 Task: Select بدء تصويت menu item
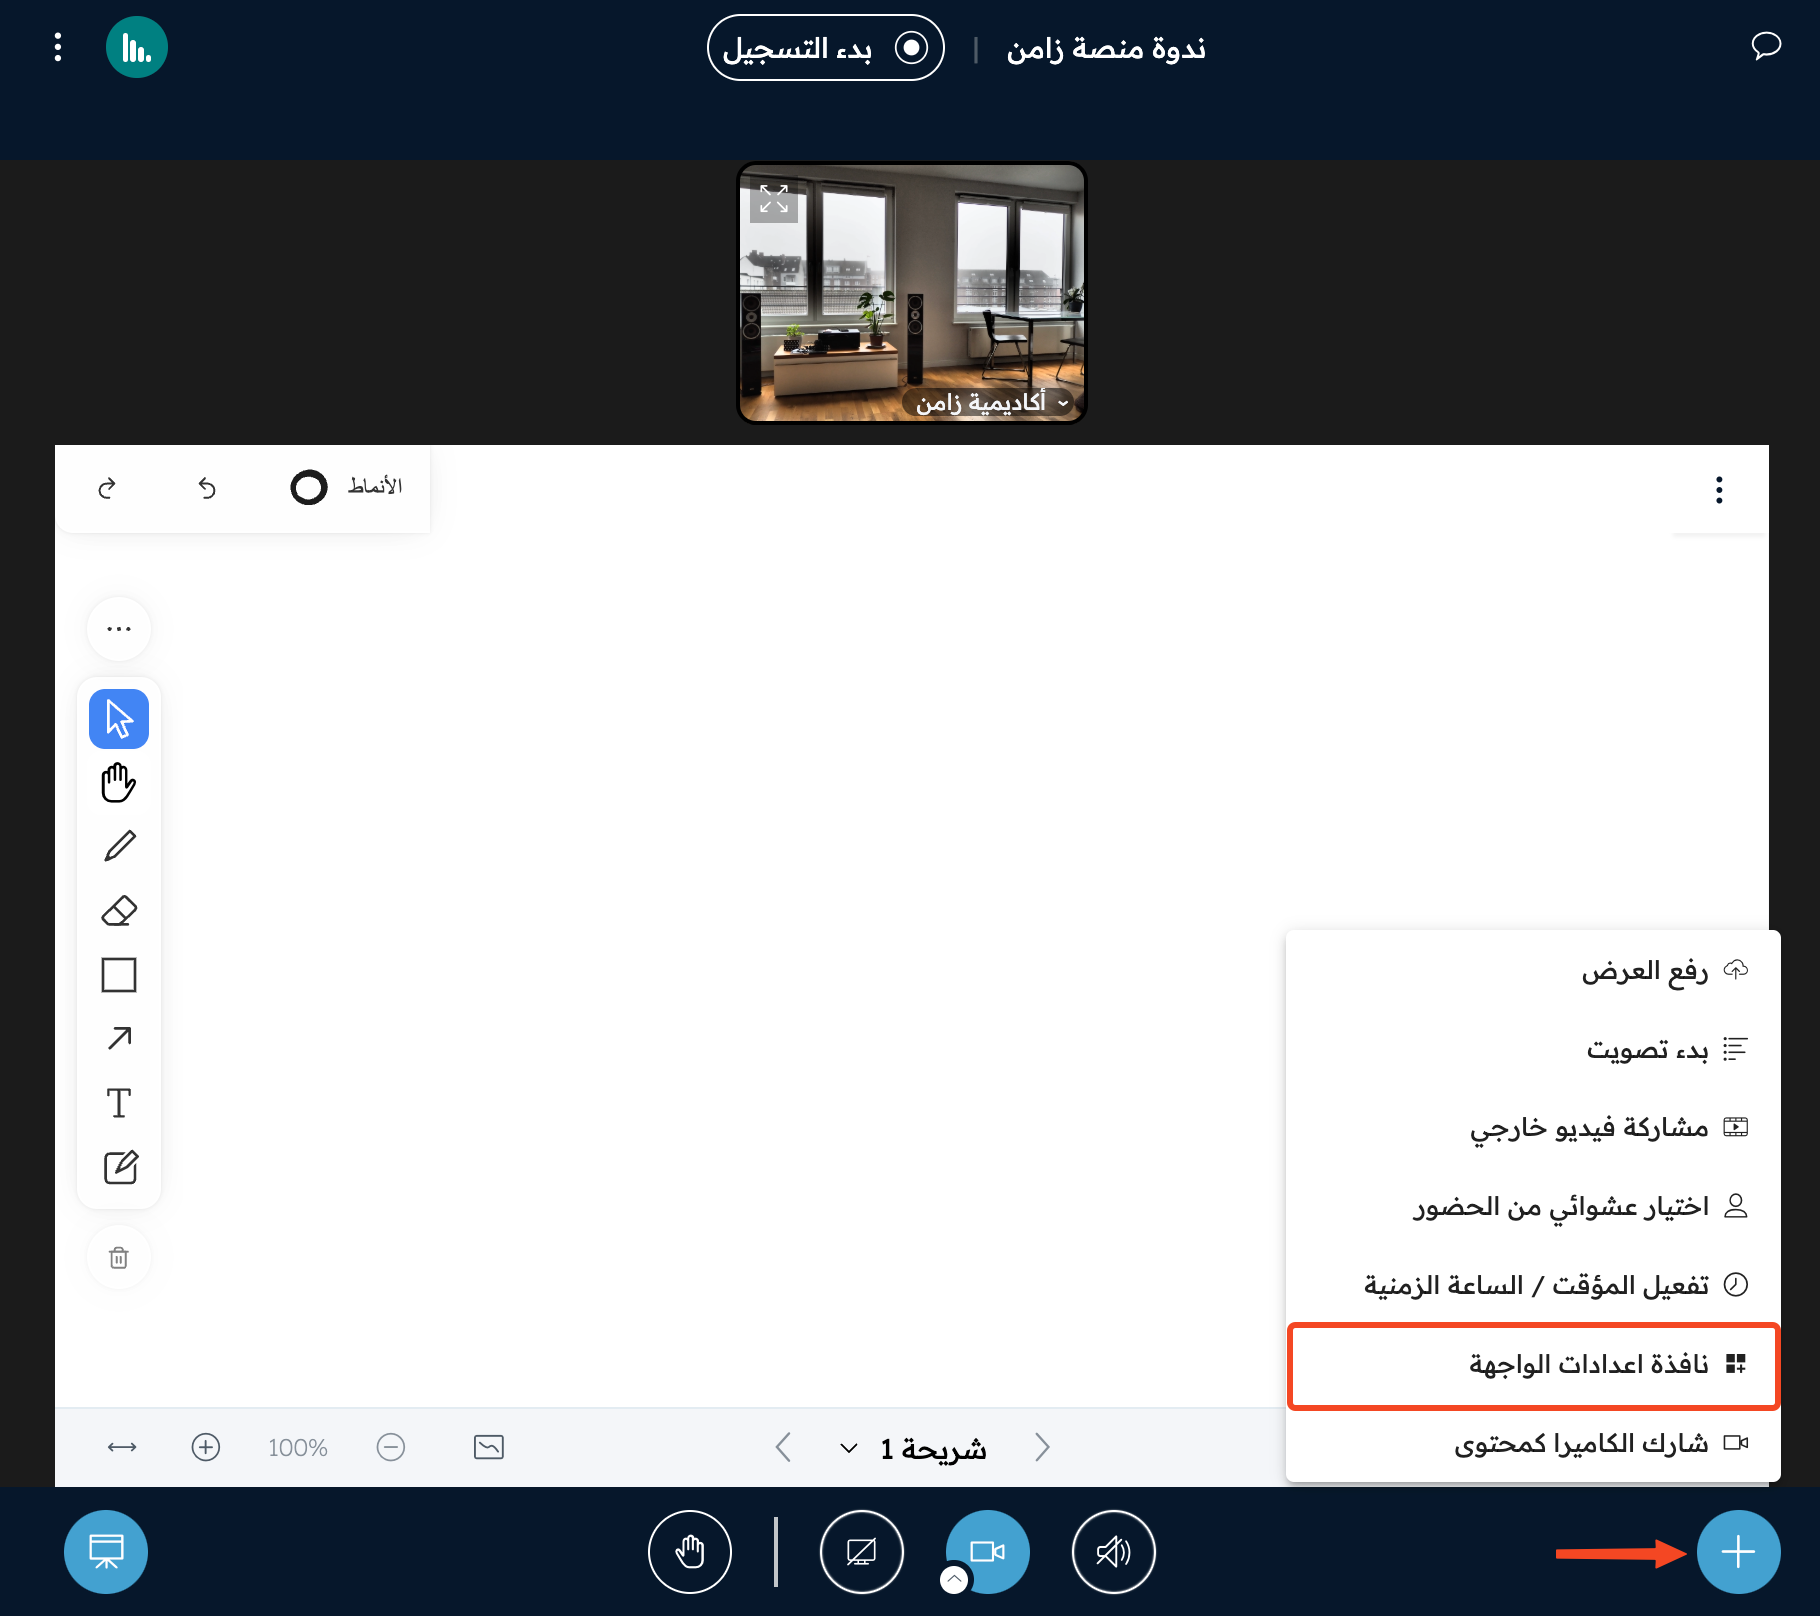pos(1533,1049)
